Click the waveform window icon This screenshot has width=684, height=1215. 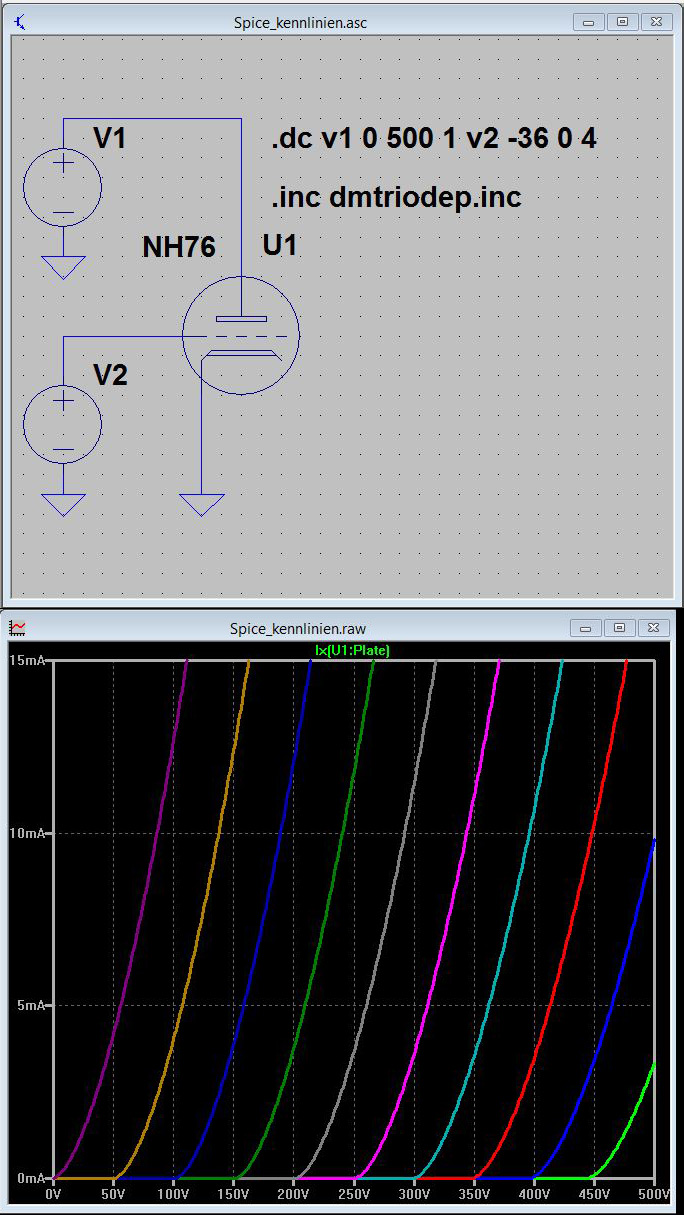pos(17,628)
